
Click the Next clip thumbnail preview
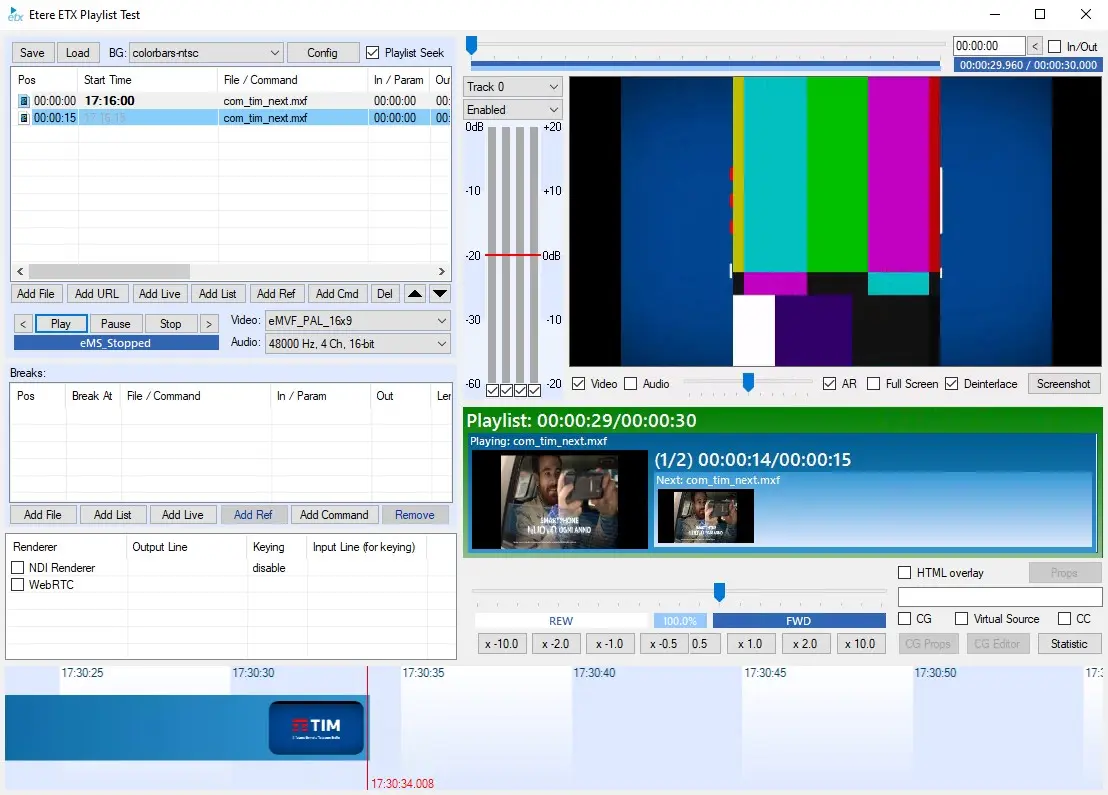[705, 516]
